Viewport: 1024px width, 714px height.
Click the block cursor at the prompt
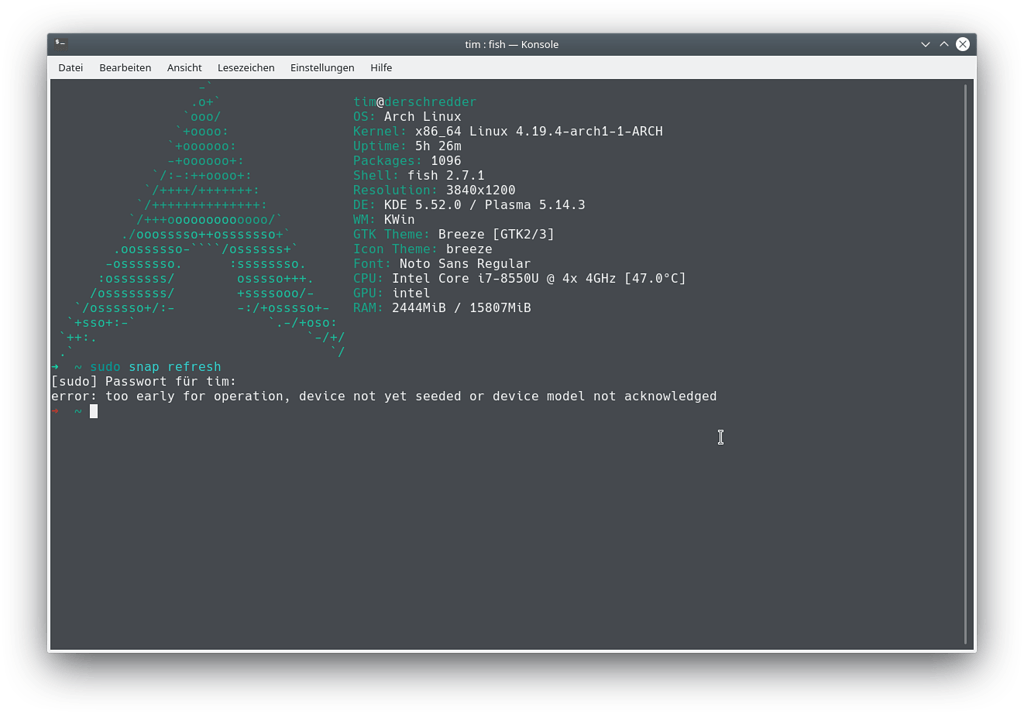[x=94, y=411]
